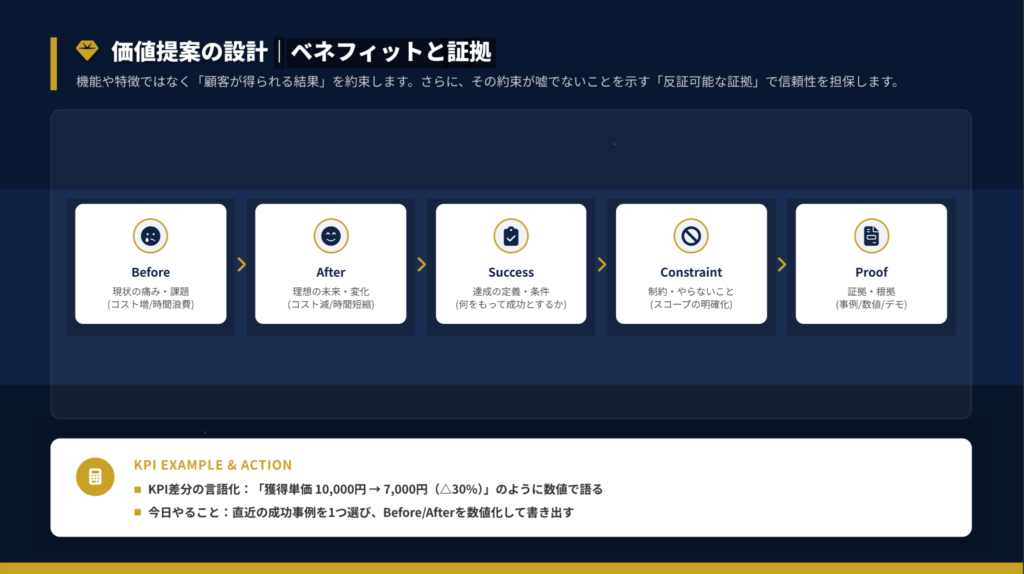Click the slide title 価値提案の設計

[x=189, y=51]
